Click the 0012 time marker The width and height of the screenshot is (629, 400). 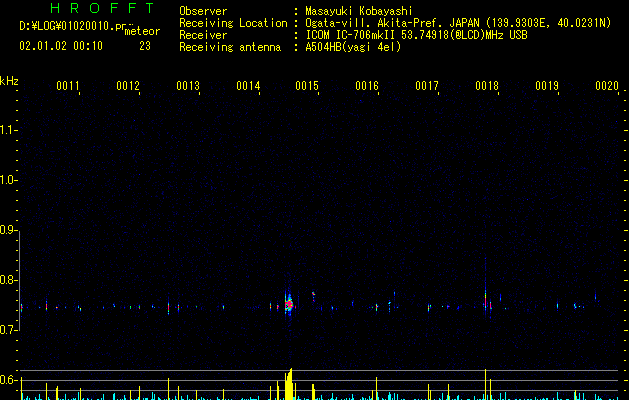pos(128,86)
